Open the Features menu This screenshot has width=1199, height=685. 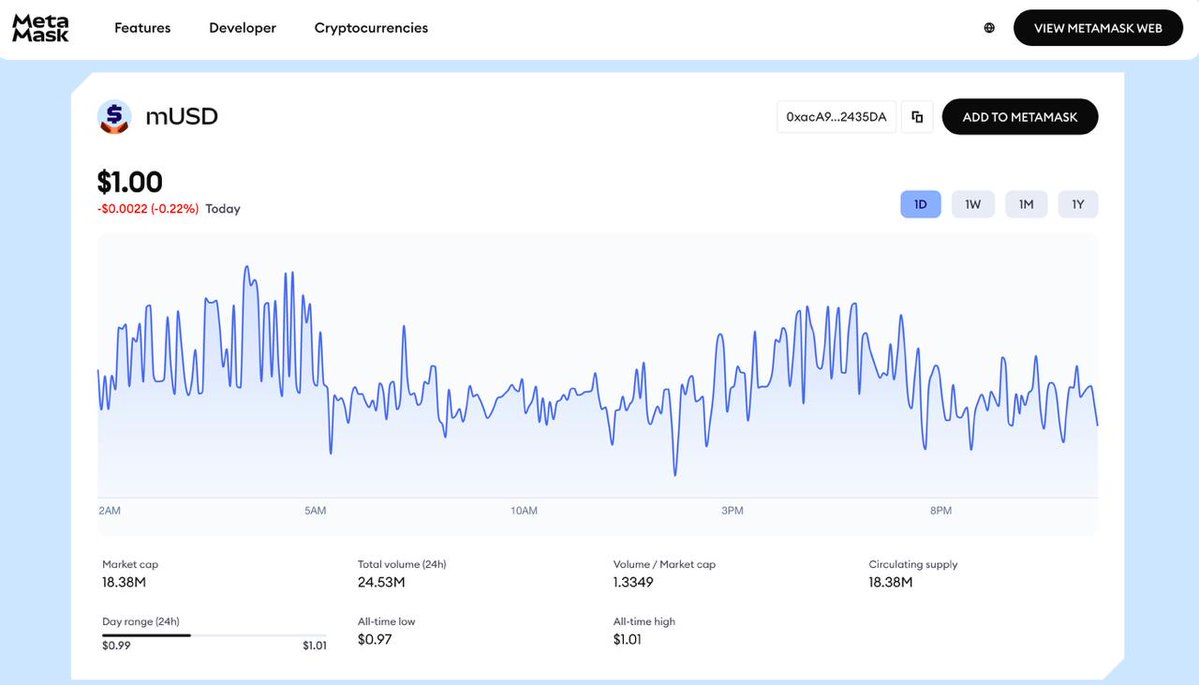coord(142,28)
